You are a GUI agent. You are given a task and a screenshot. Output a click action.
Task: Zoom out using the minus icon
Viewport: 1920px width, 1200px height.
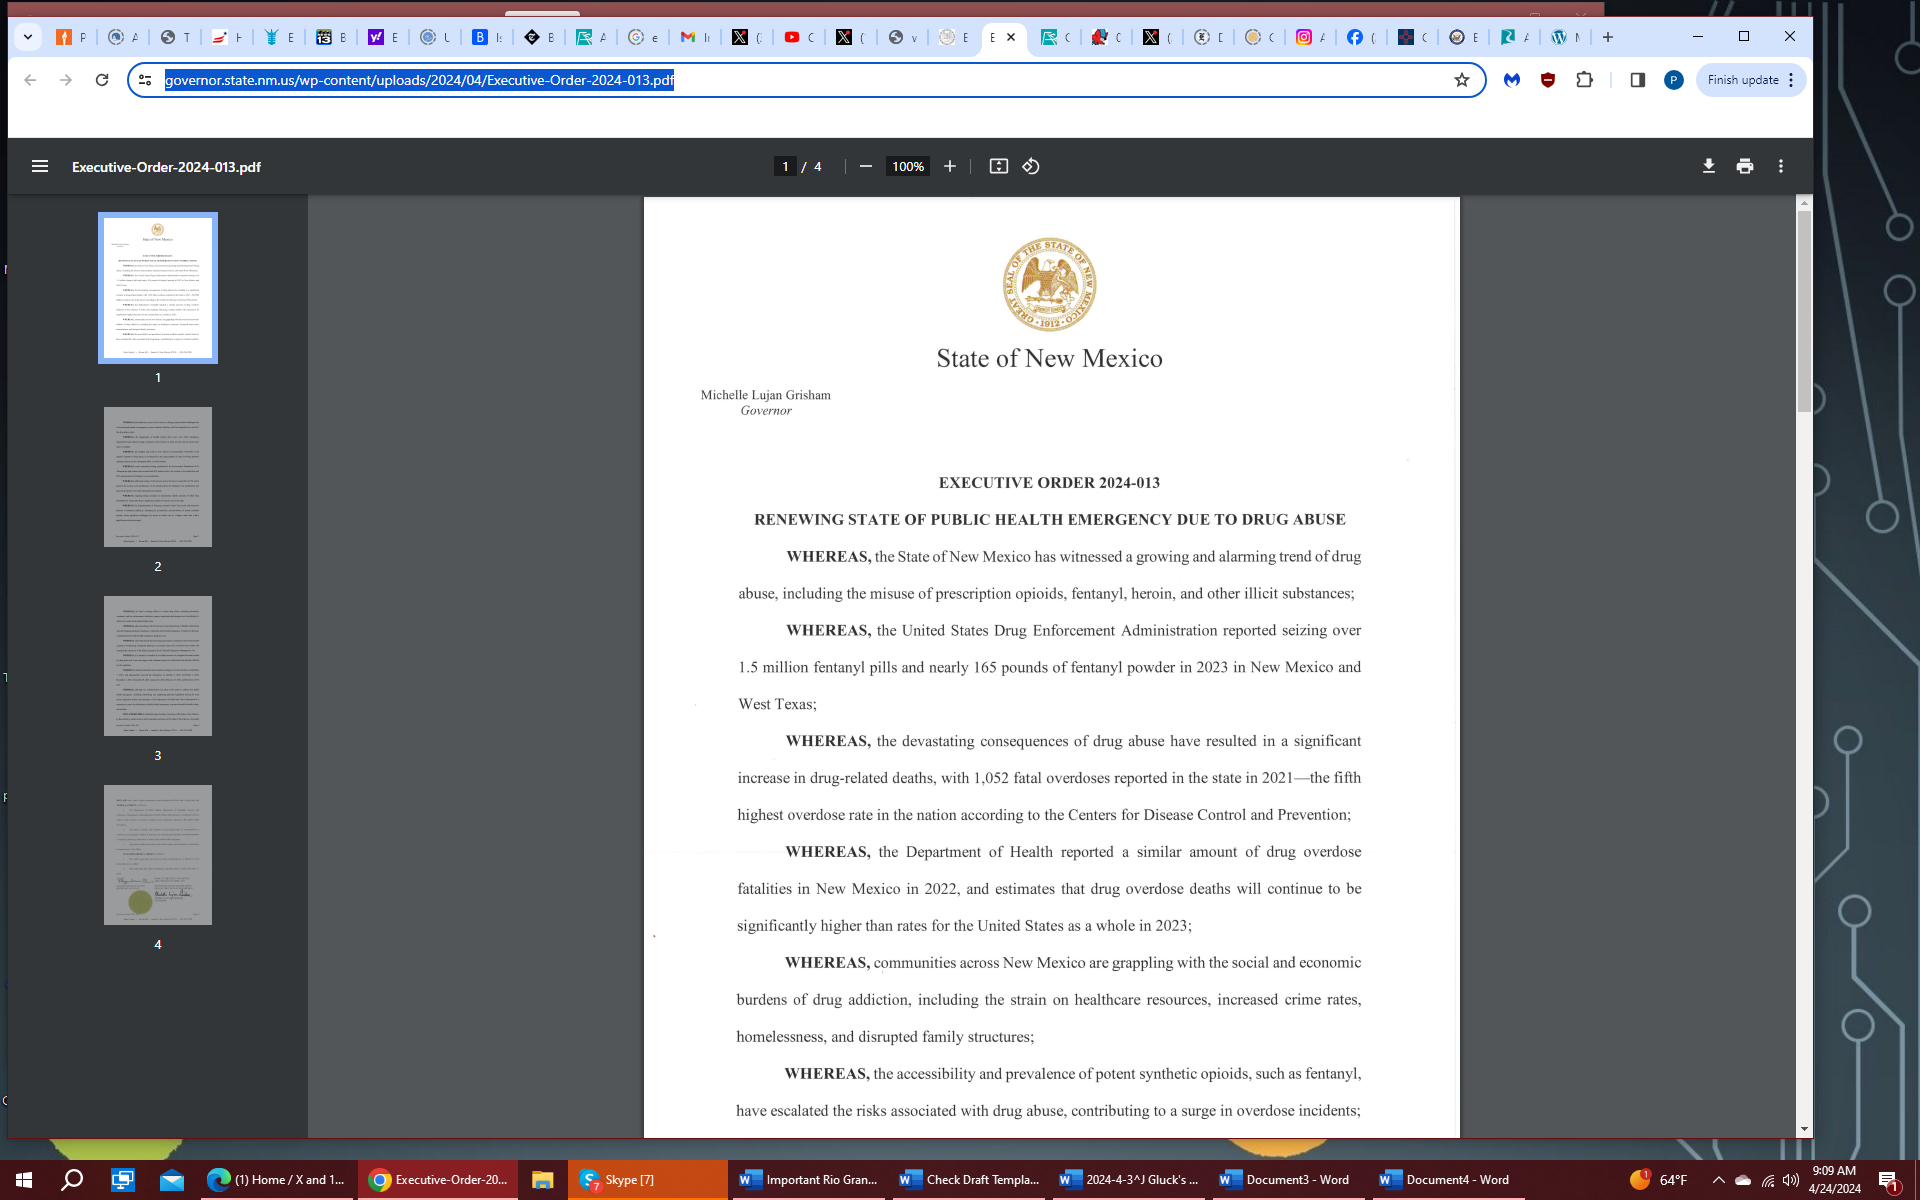[866, 166]
